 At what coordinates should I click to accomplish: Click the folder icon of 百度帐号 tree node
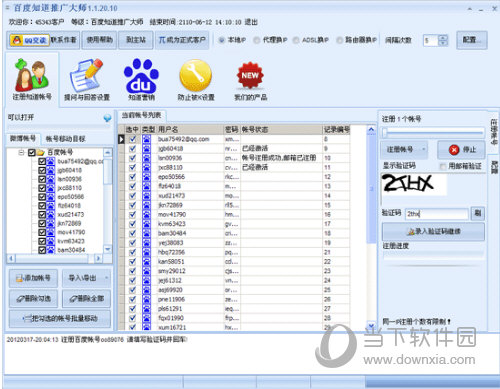41,153
